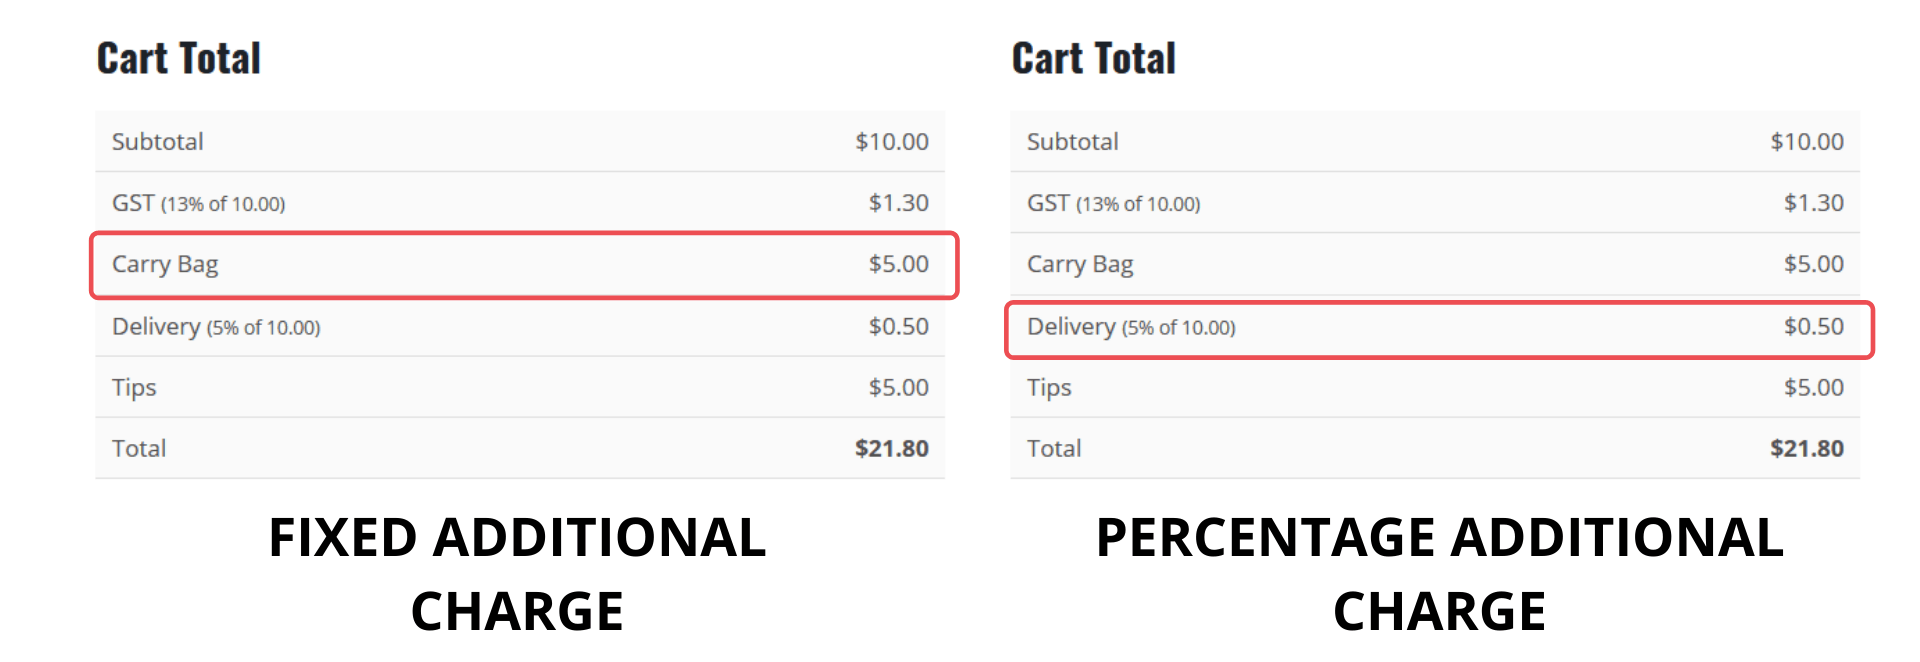Click the bold $21.80 total on right

pos(1807,448)
